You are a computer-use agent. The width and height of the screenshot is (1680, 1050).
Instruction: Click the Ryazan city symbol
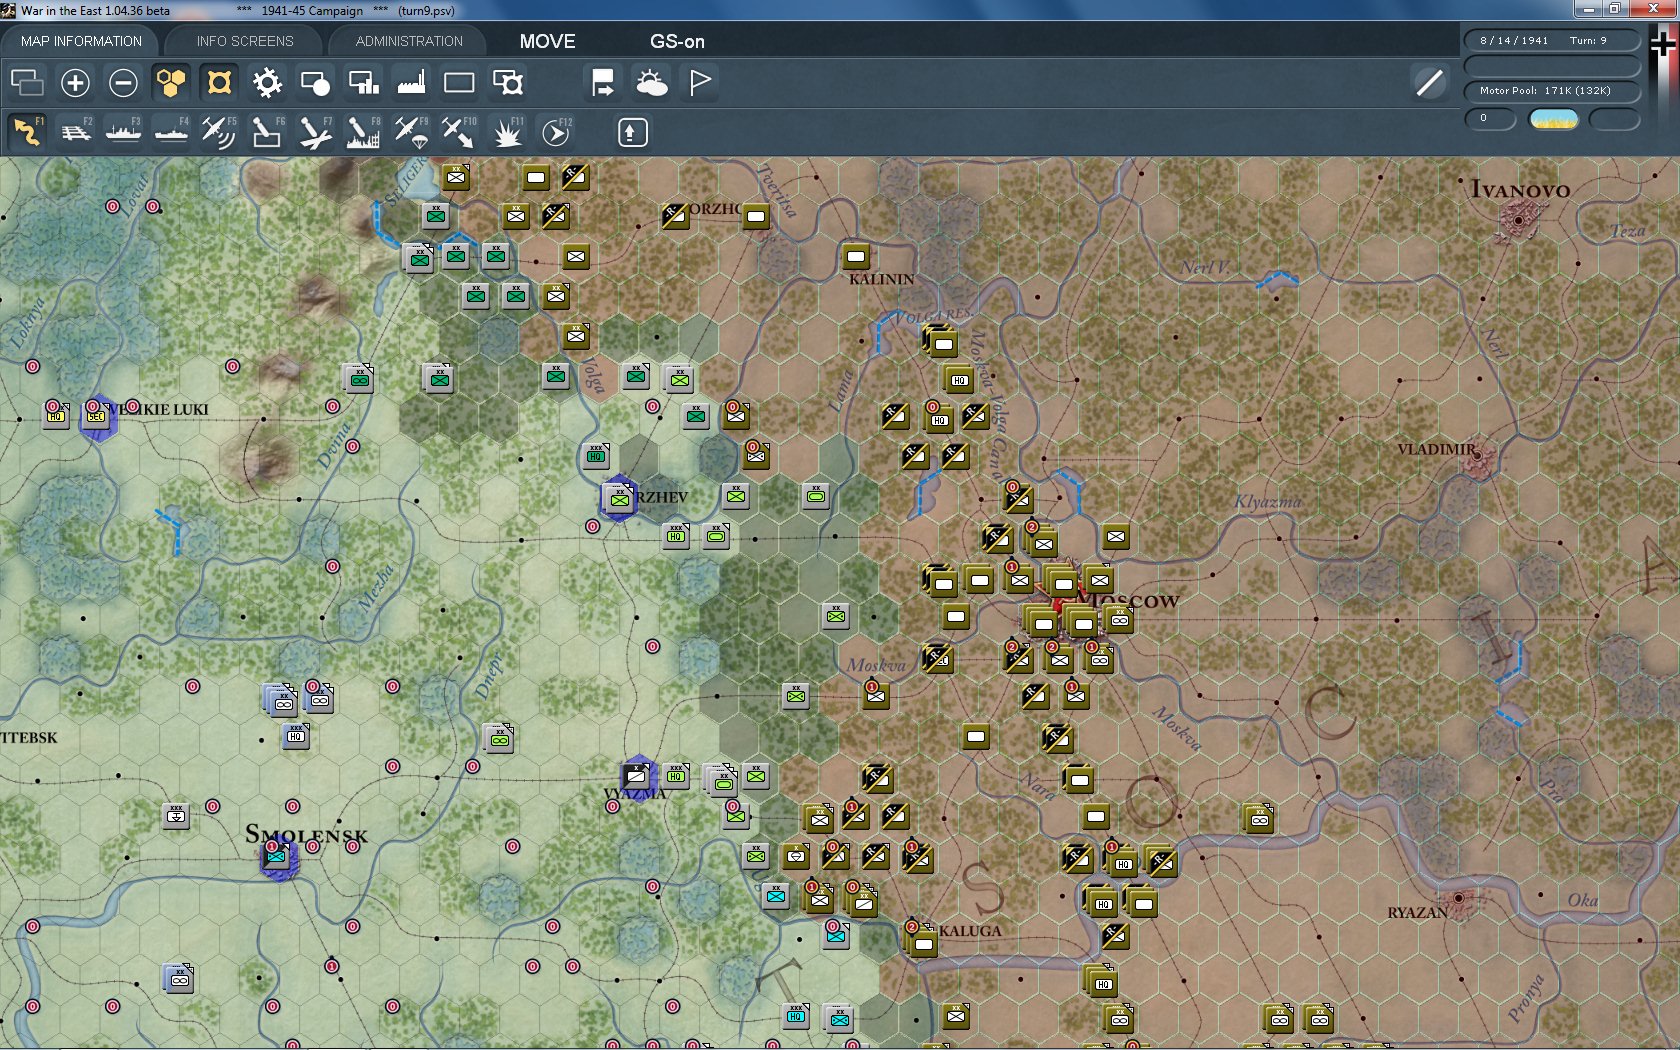[x=1459, y=898]
